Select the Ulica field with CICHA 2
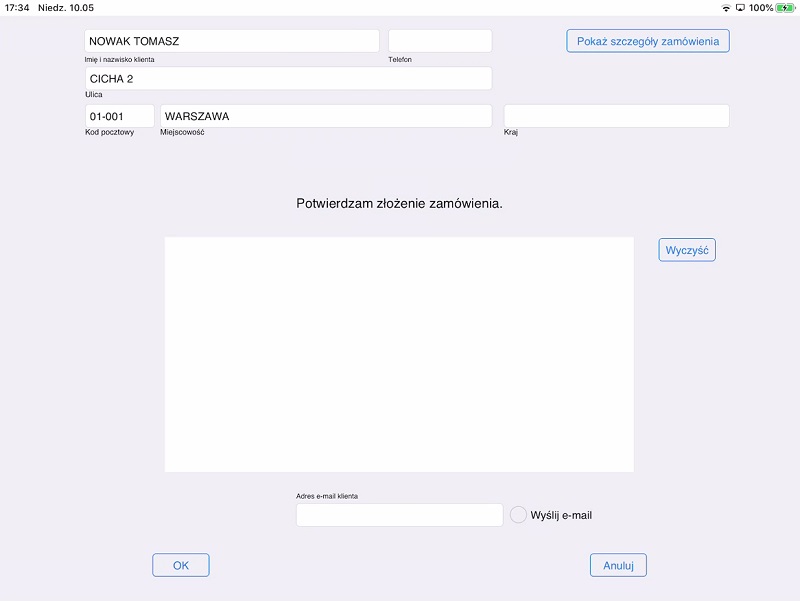This screenshot has width=800, height=601. (289, 79)
